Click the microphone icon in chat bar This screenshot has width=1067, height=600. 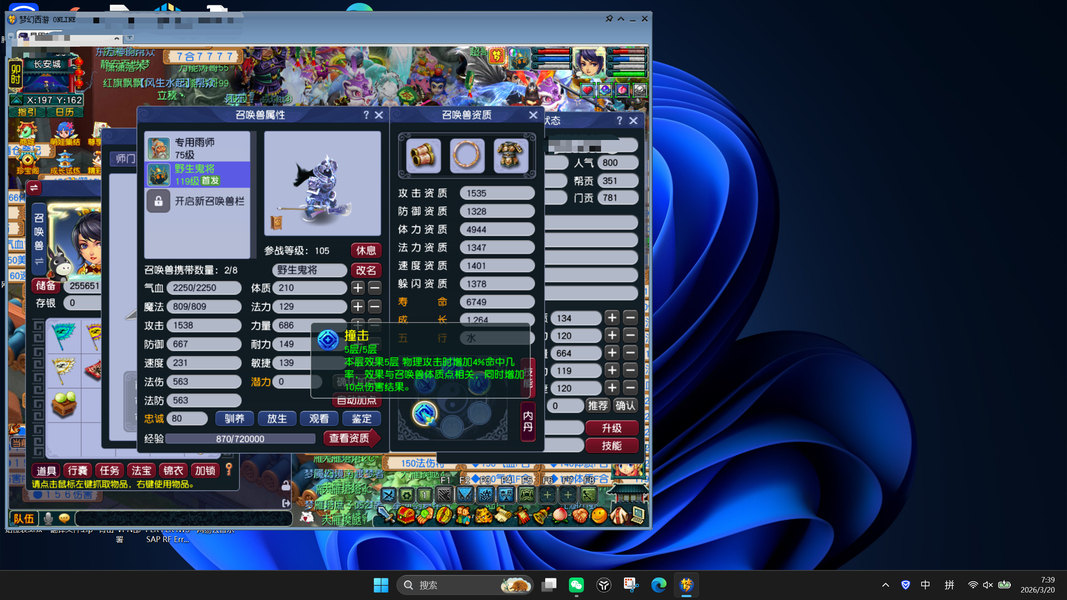48,518
